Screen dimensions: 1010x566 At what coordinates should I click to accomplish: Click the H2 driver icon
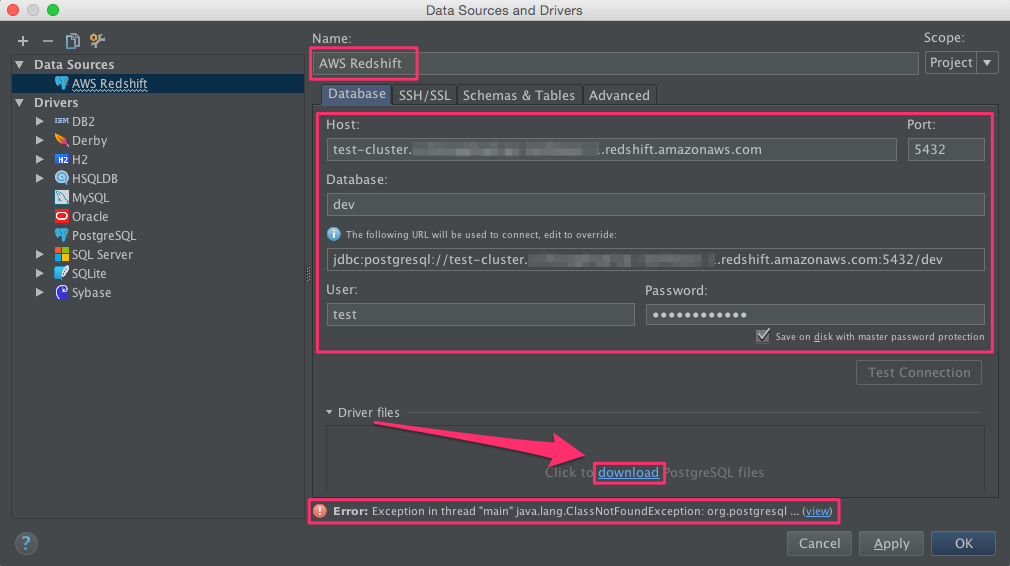[x=62, y=159]
